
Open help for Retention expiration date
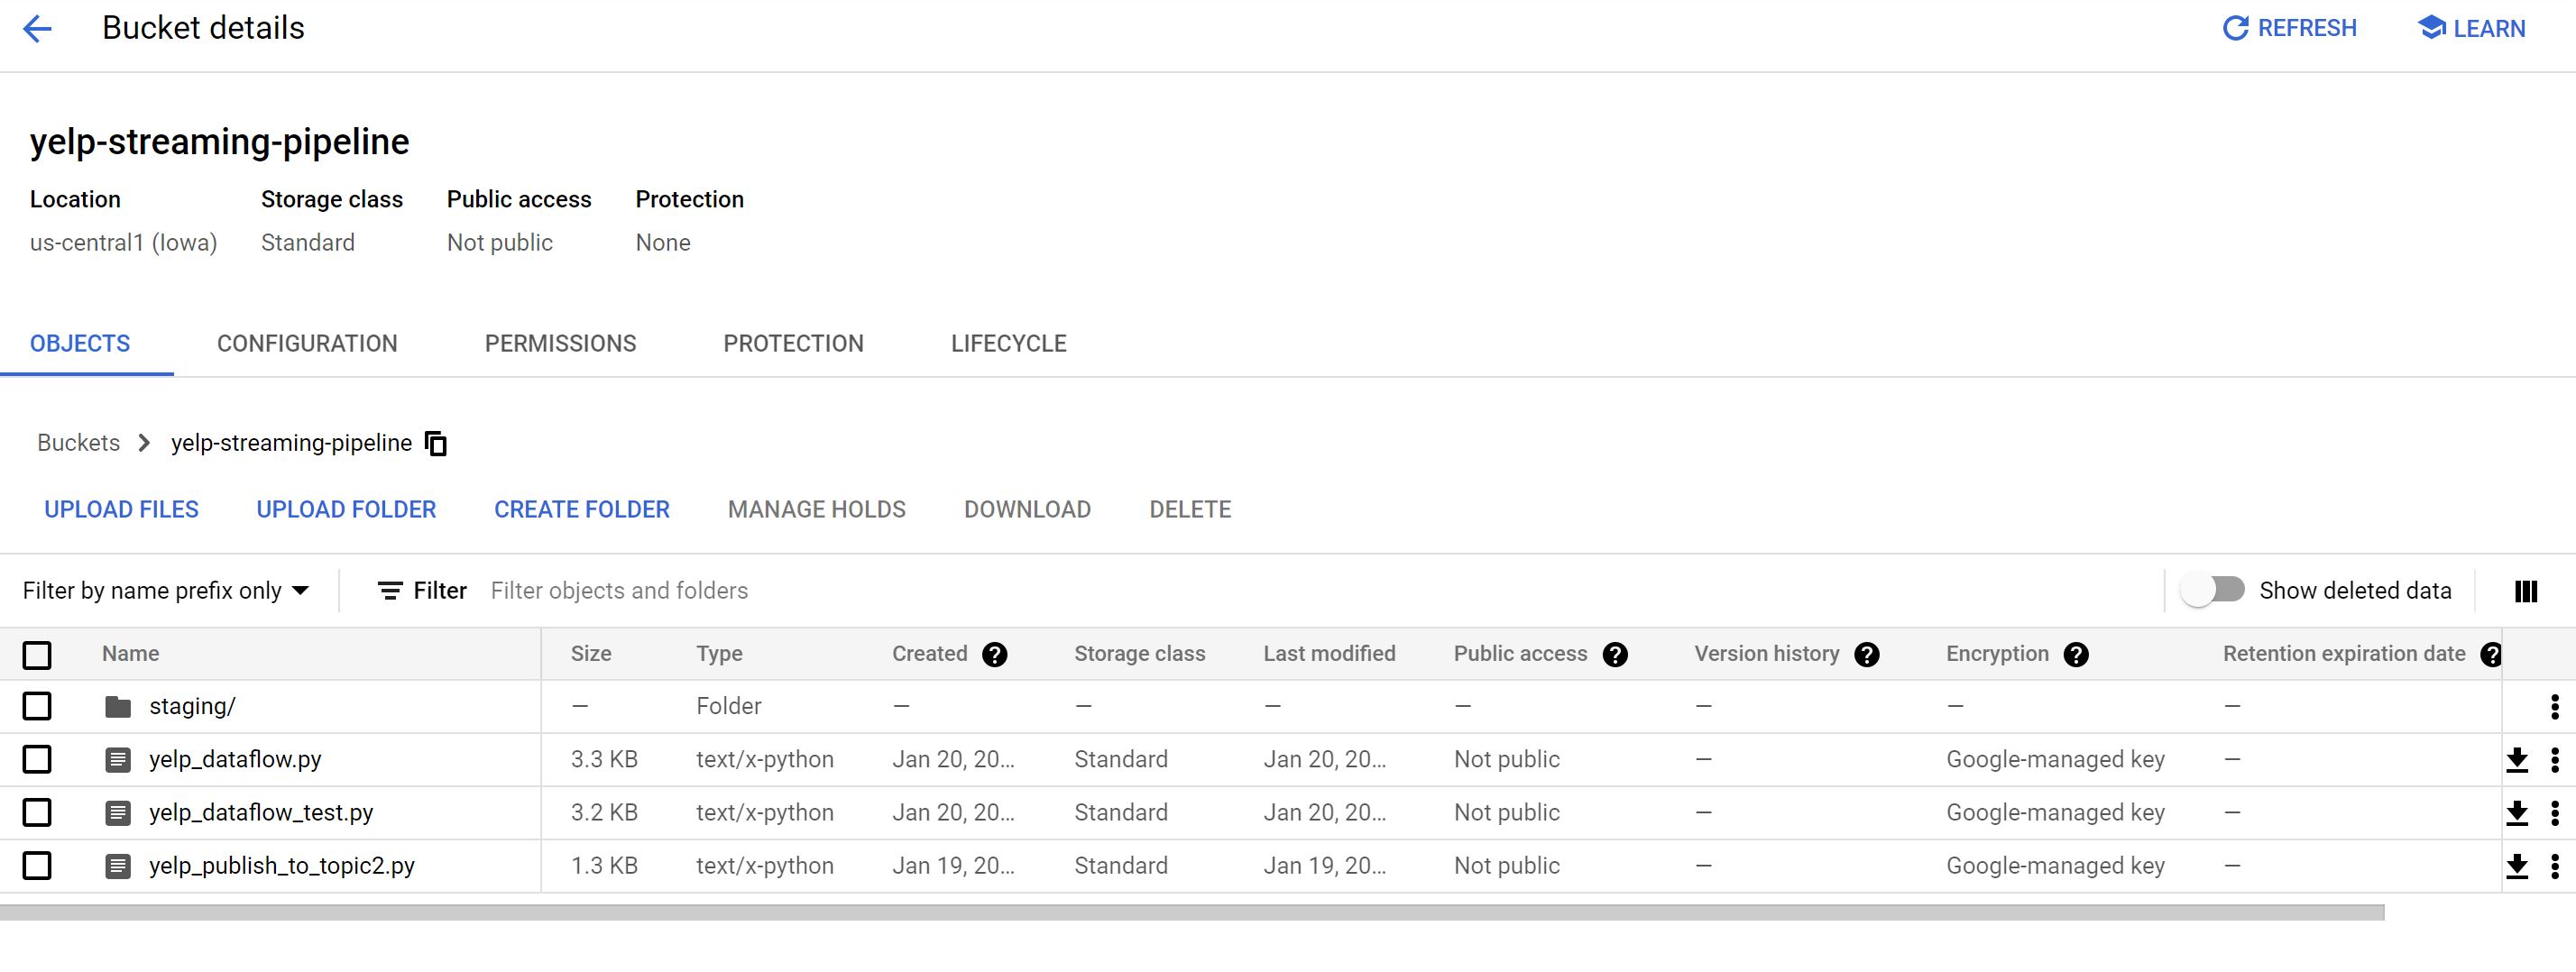pos(2491,654)
